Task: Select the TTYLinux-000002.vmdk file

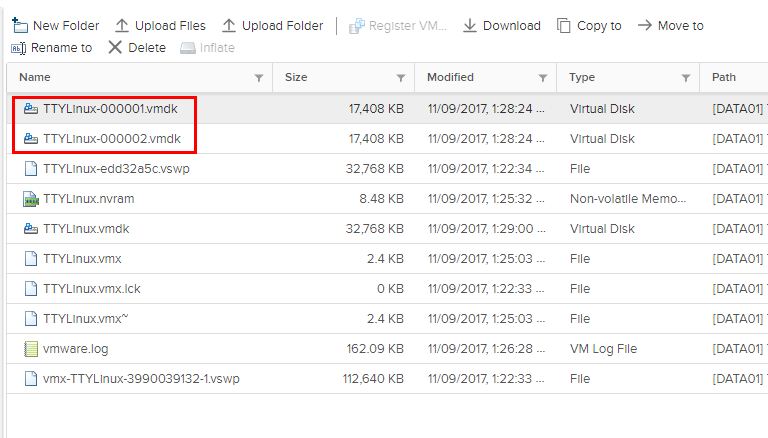Action: 111,139
